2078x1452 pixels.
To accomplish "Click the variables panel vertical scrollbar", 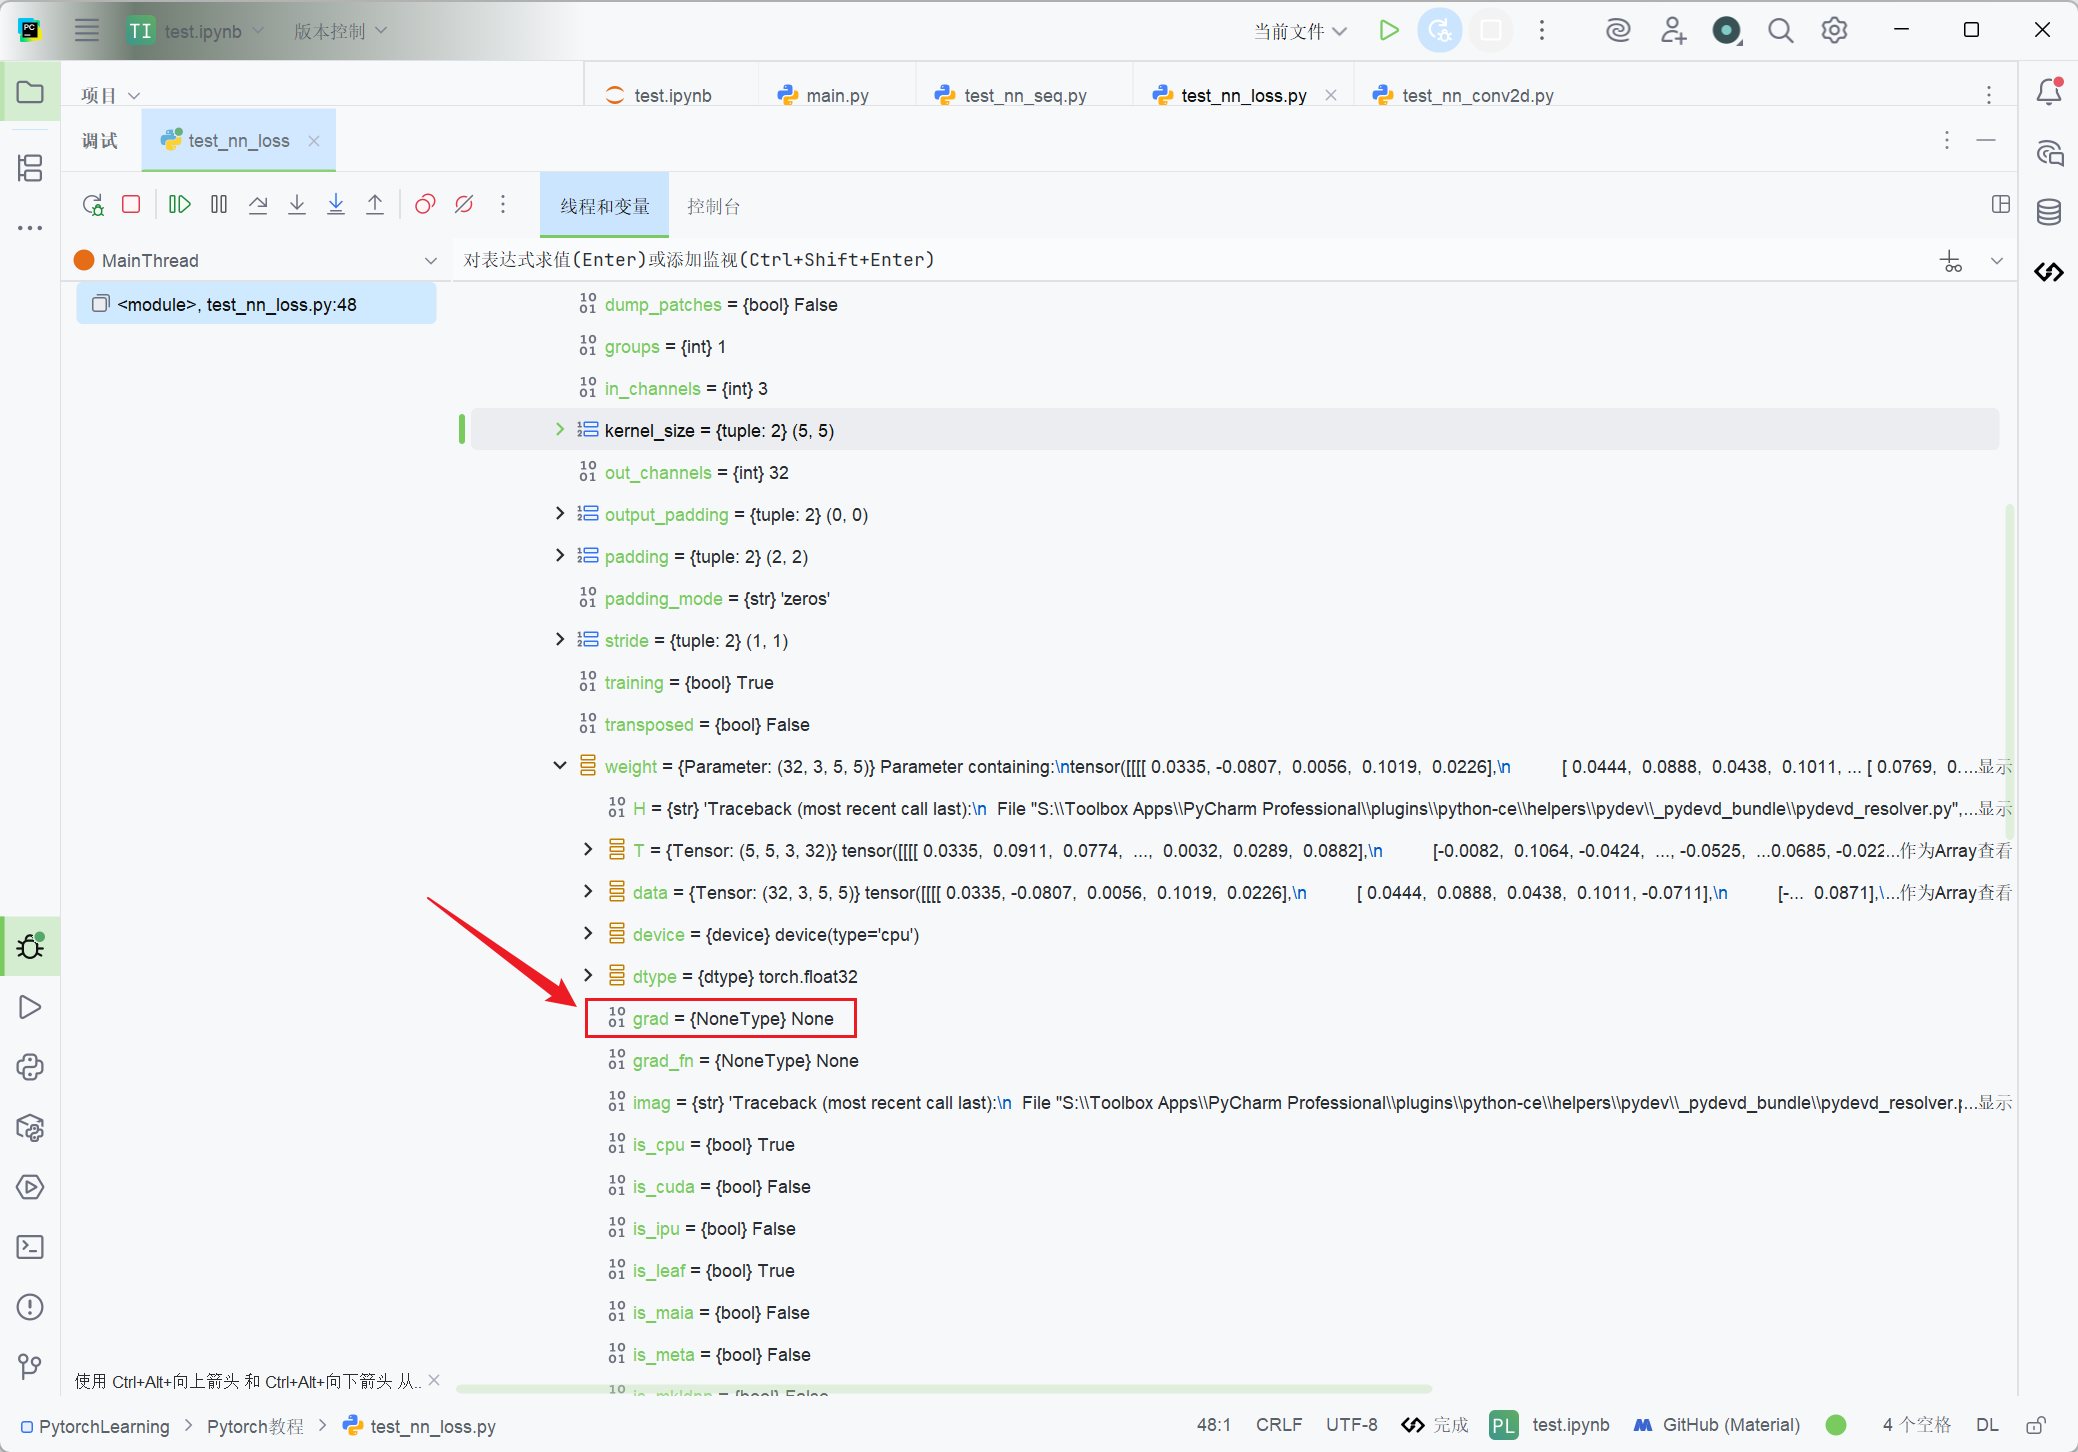I will (2009, 670).
